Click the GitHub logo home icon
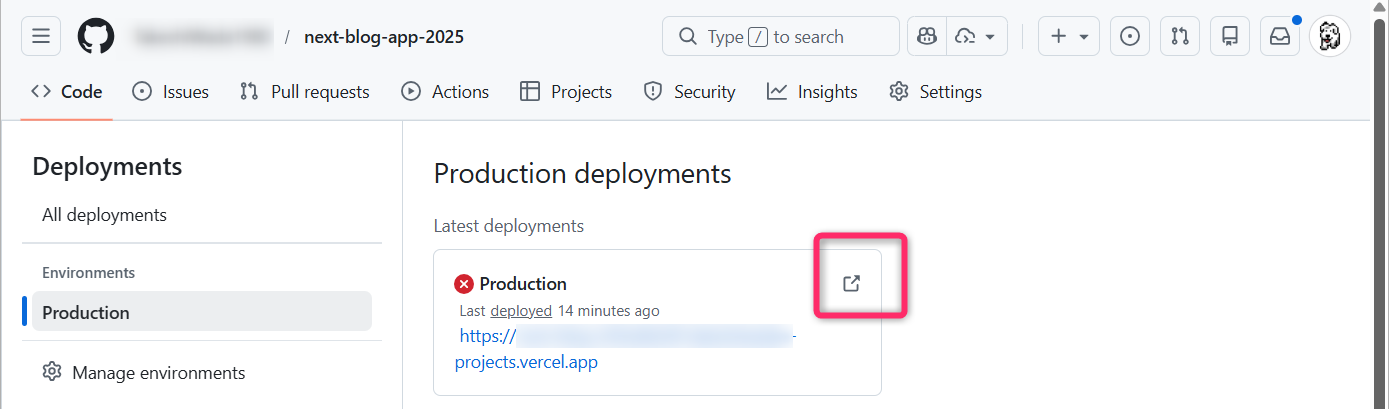The height and width of the screenshot is (409, 1389). point(97,37)
